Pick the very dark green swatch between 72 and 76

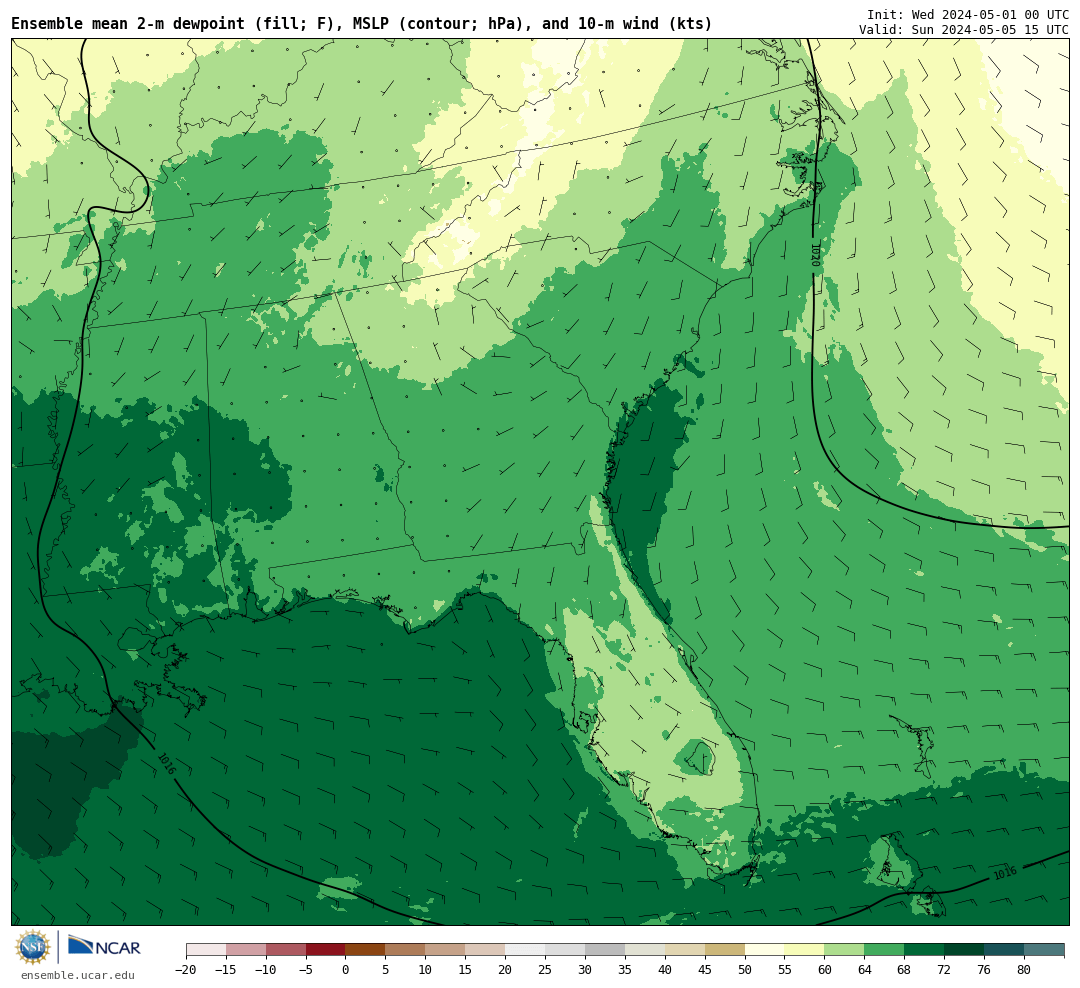[x=964, y=950]
